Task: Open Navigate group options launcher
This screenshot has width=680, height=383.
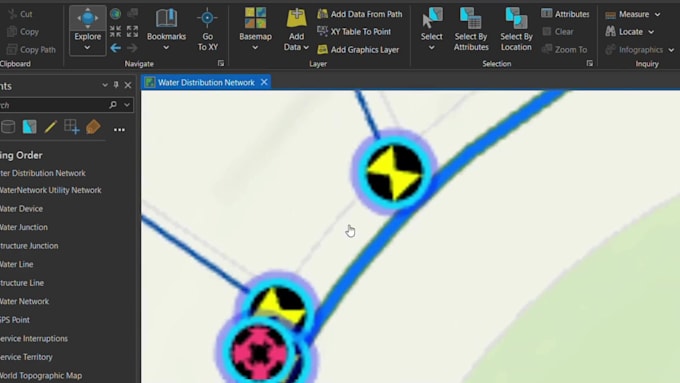Action: 221,63
